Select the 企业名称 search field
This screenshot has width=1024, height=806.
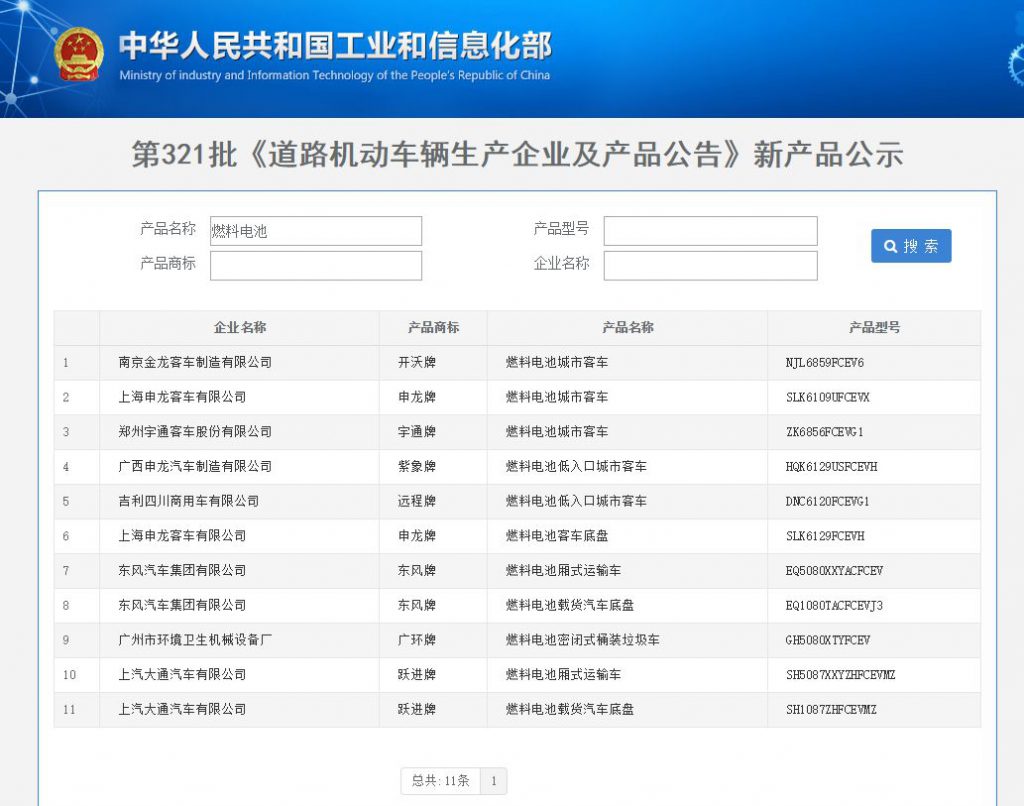tap(710, 266)
